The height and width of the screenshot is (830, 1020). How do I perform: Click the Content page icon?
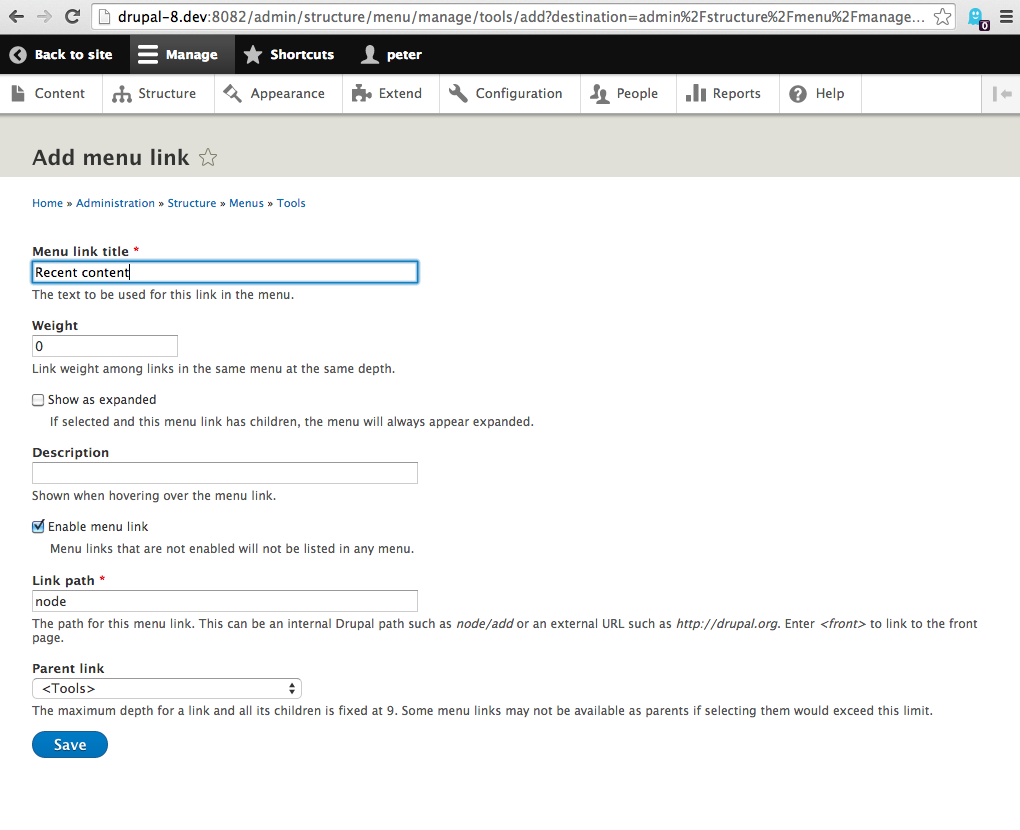[x=18, y=94]
